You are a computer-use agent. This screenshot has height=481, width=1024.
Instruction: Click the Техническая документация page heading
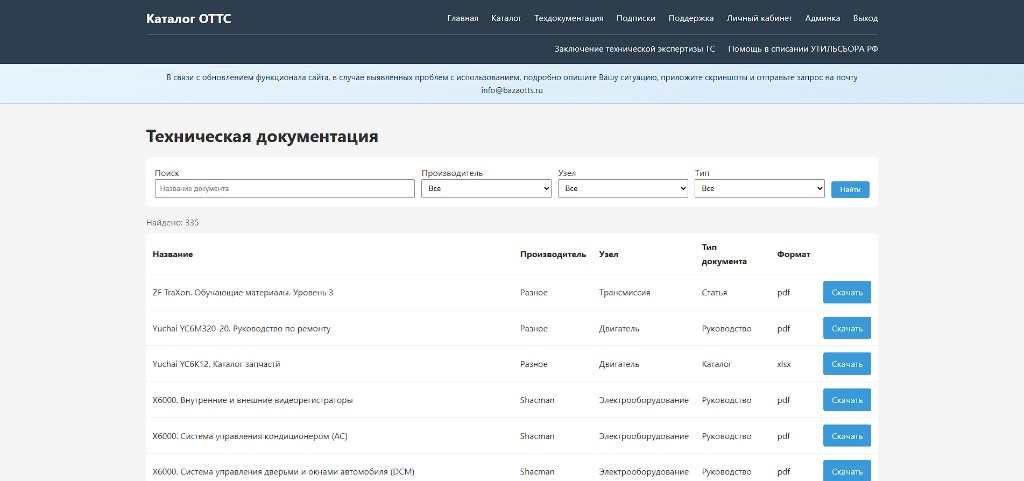coord(262,136)
